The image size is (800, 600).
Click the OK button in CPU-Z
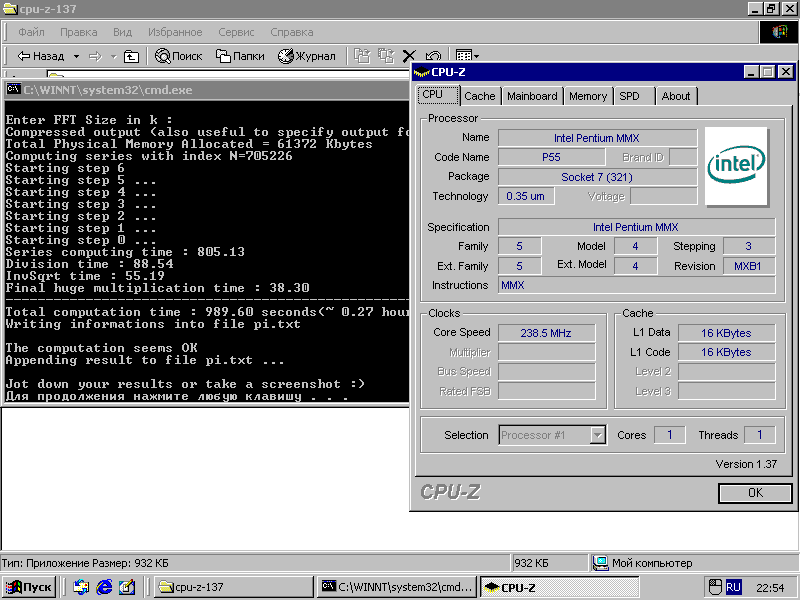755,493
